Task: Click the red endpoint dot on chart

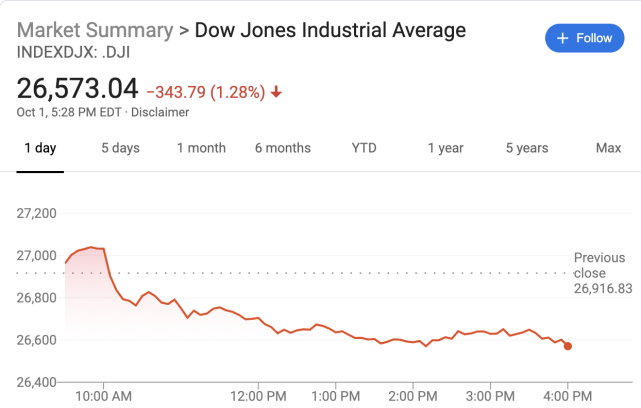Action: point(568,346)
